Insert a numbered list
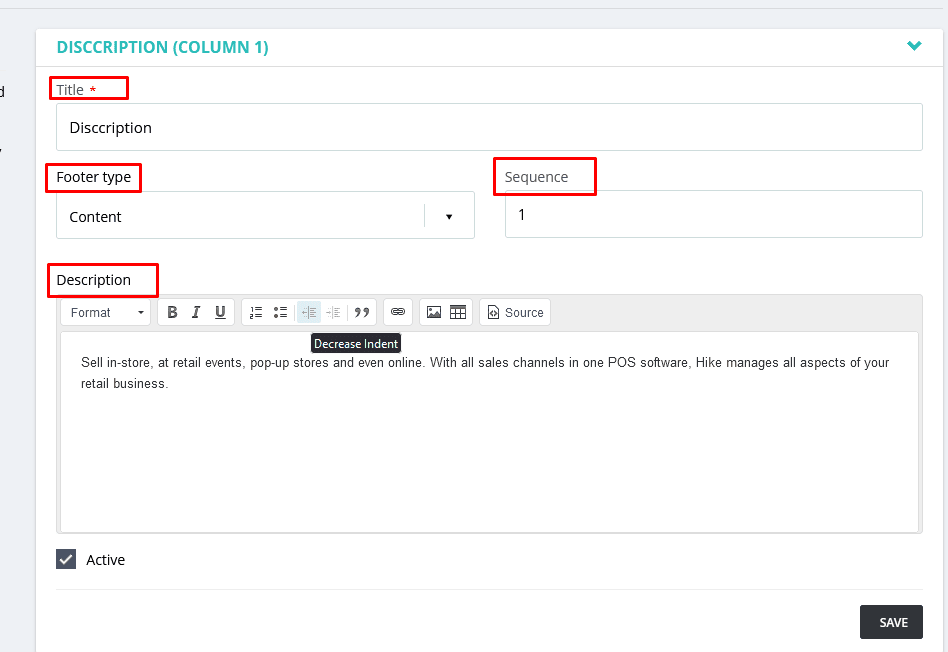 (x=256, y=312)
